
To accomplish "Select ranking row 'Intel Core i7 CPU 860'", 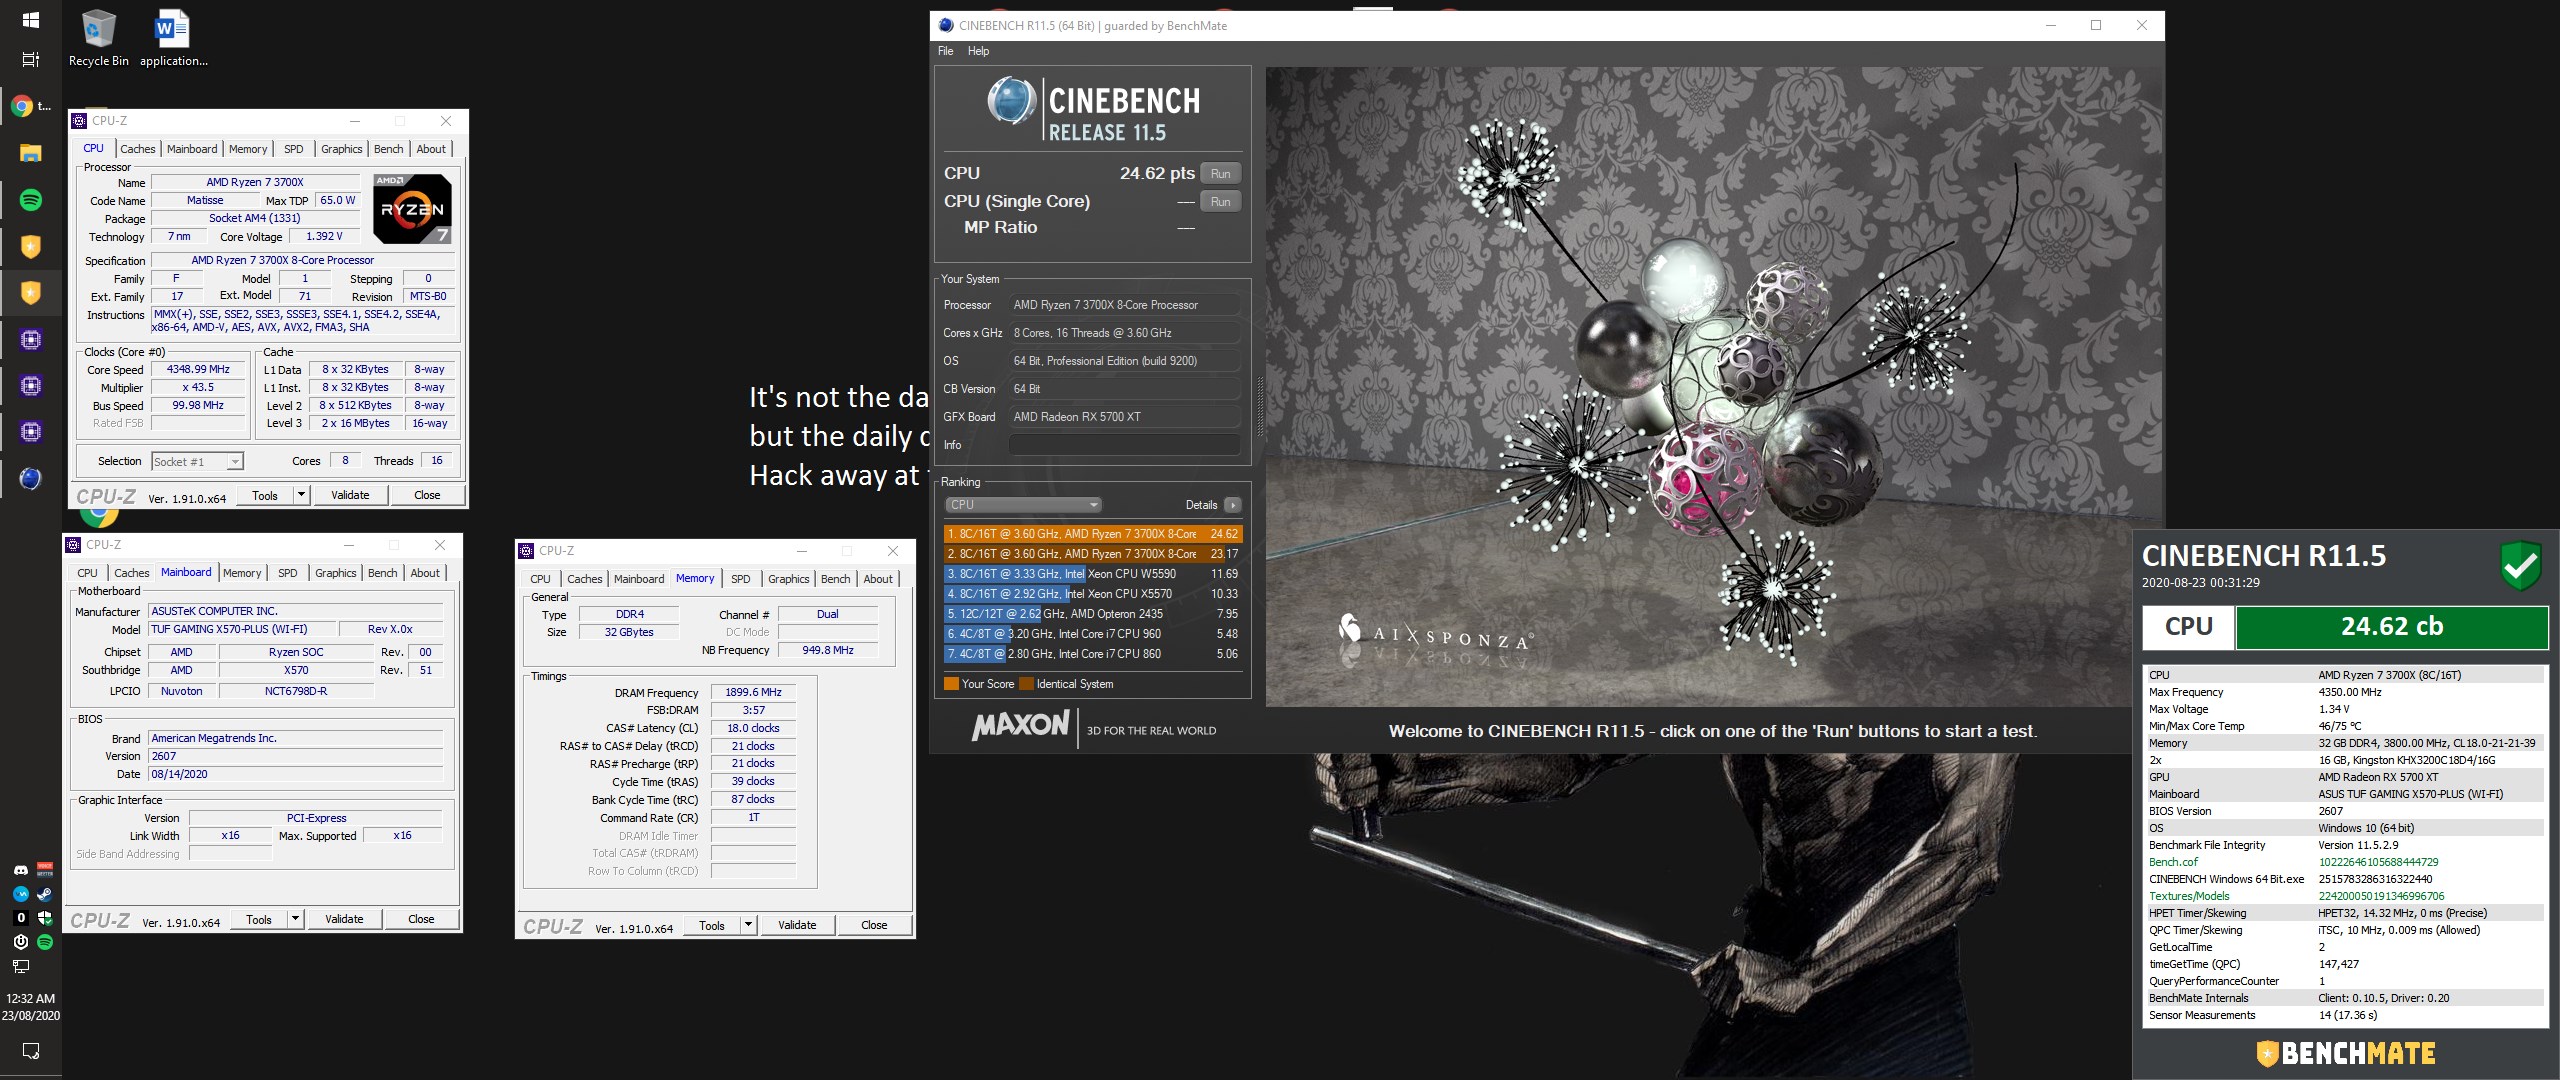I will 1092,654.
